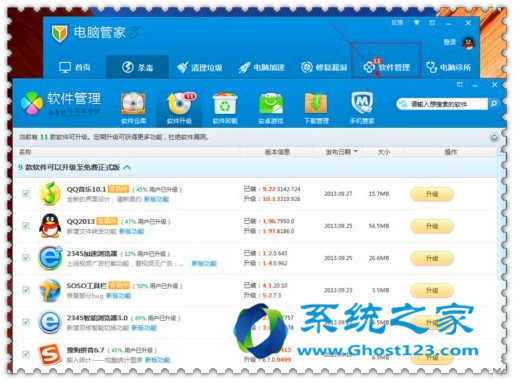Open the 电脑加速 speedup tab
514x381 pixels.
(x=262, y=68)
